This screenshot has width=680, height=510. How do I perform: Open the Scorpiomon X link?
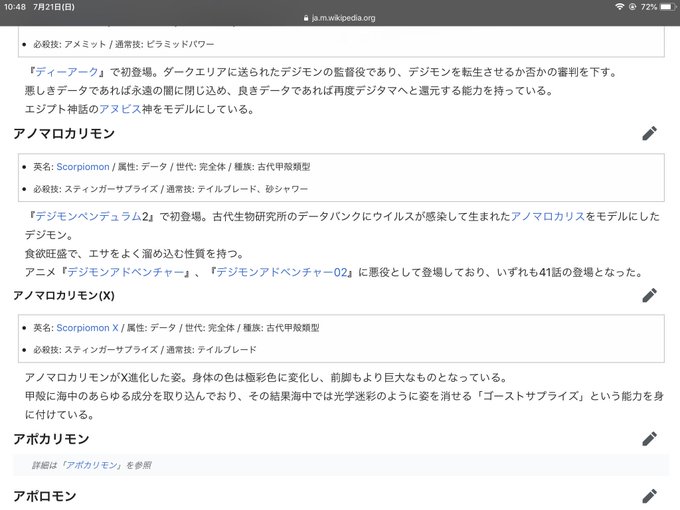(87, 328)
